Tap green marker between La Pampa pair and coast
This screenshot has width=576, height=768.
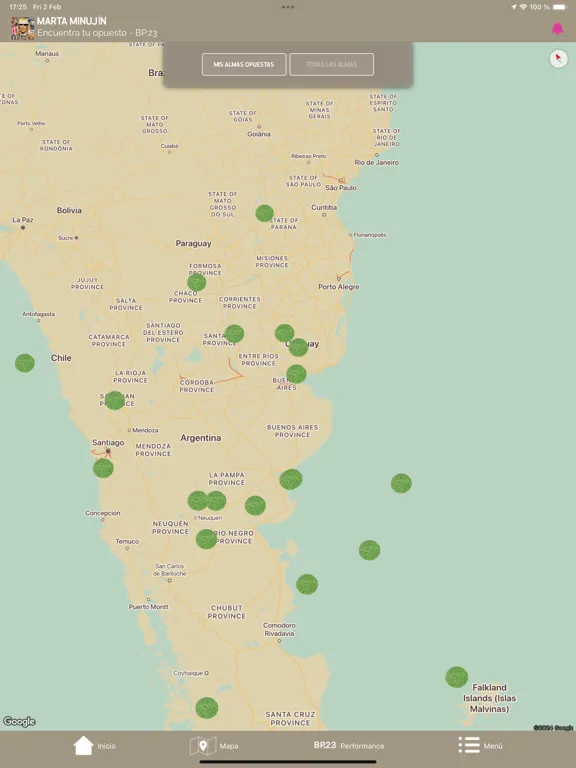(255, 505)
